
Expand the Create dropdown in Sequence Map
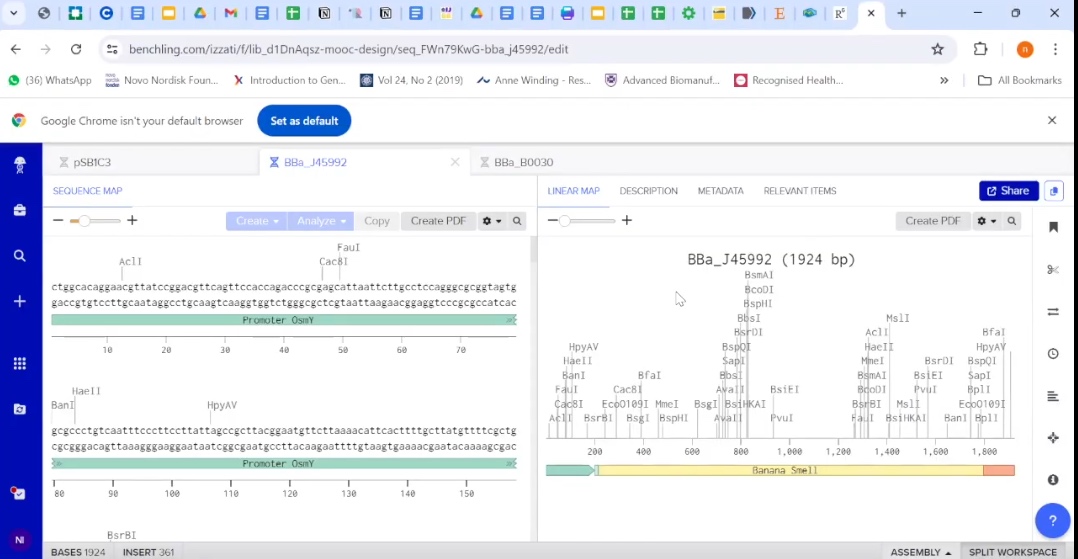point(257,221)
